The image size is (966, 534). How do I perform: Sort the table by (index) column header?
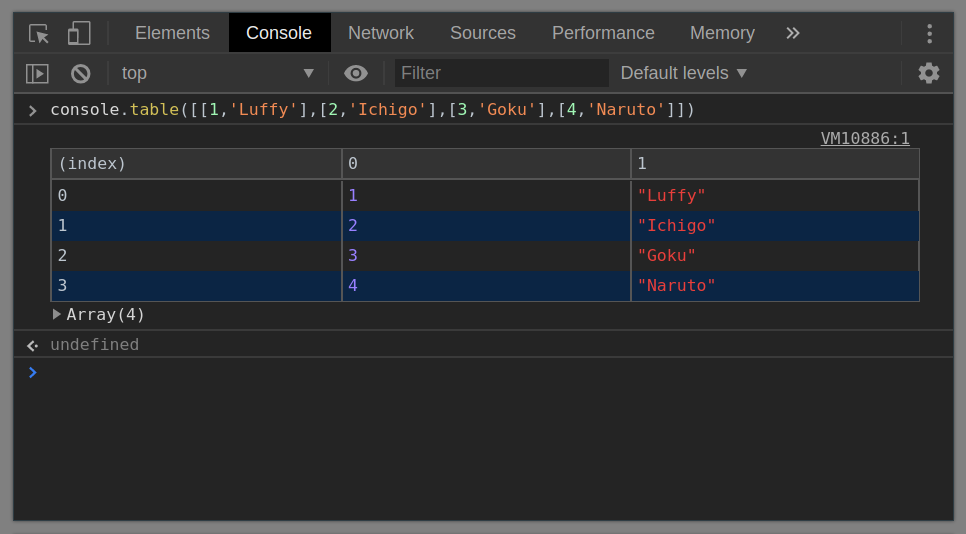(197, 164)
